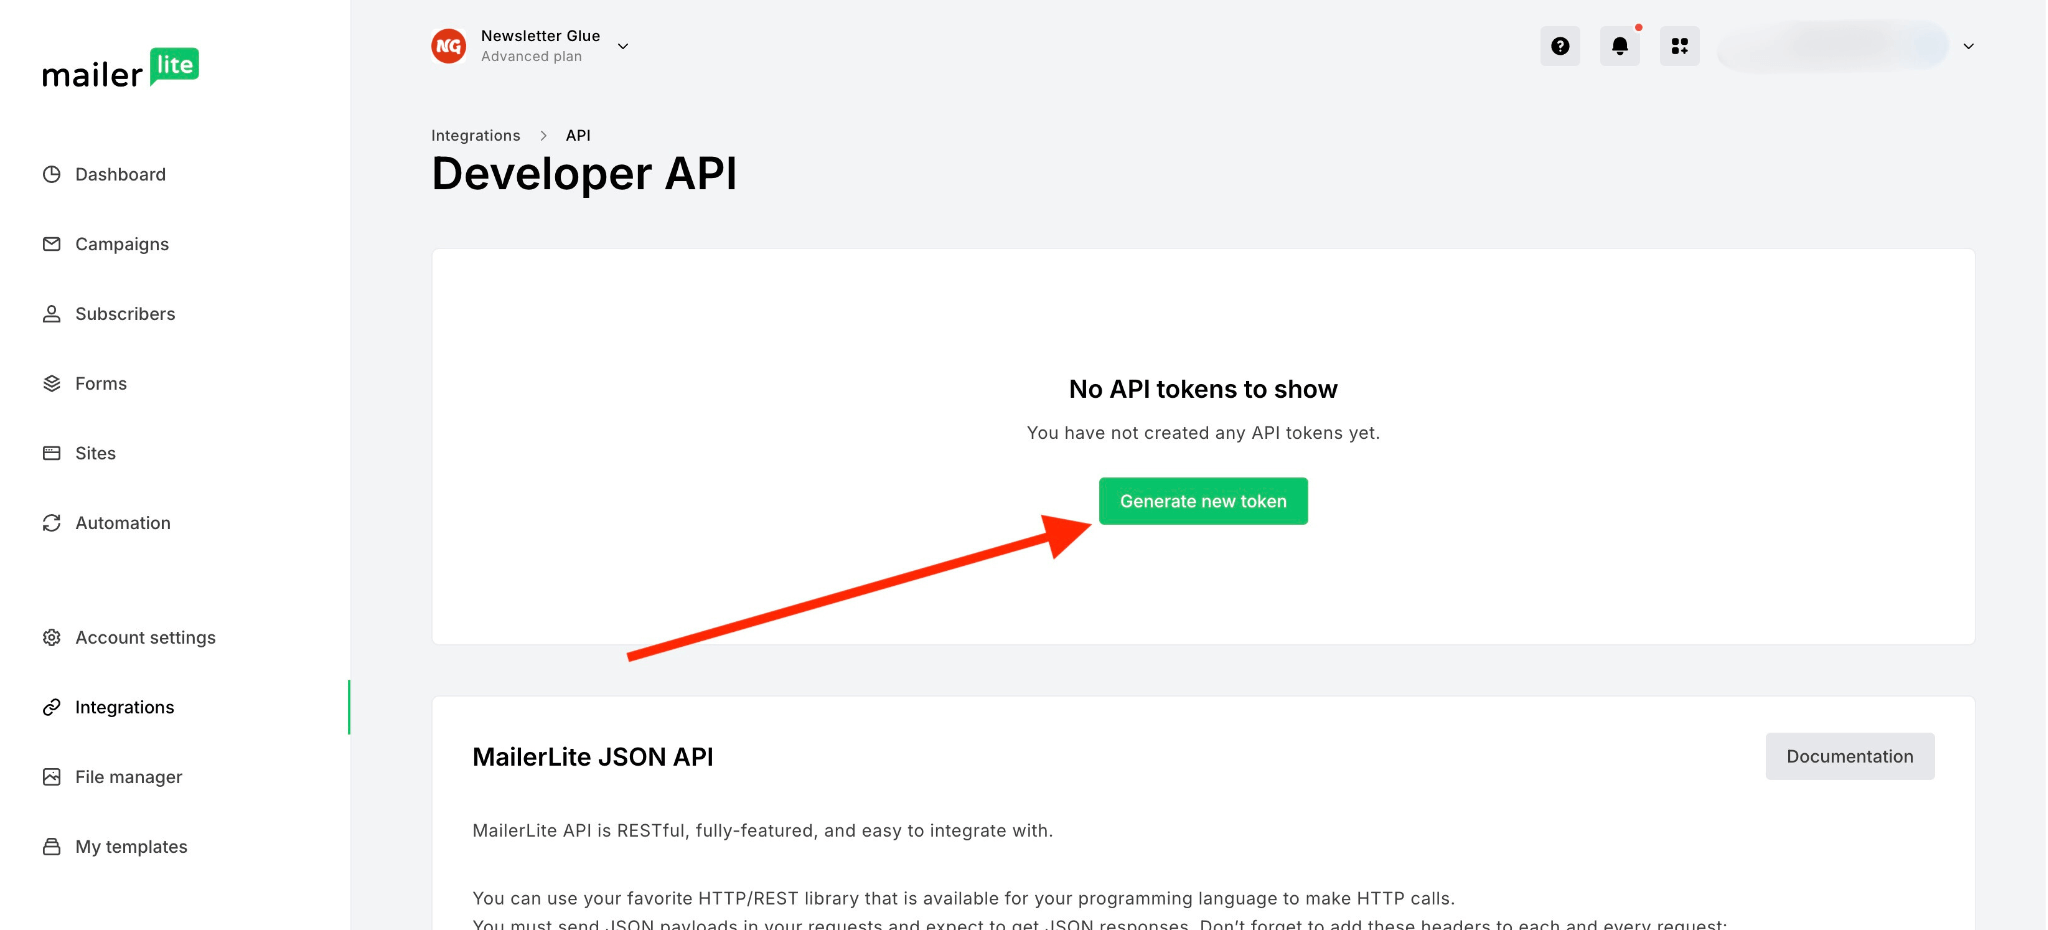Expand the Newsletter Glue account switcher chevron
This screenshot has height=930, width=2048.
623,46
